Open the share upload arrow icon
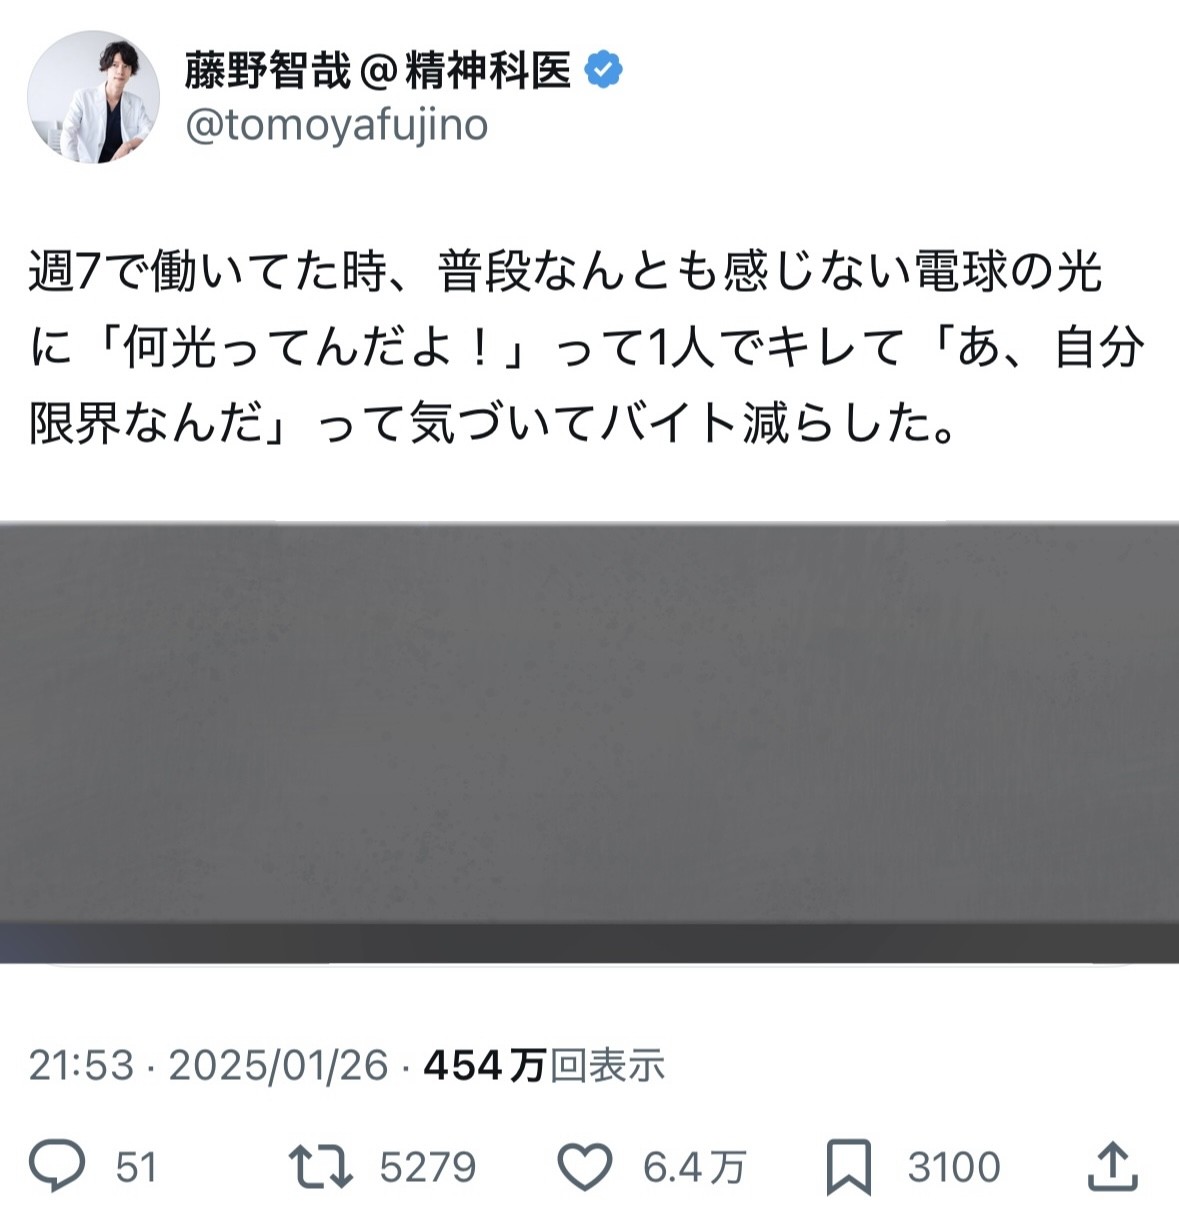The height and width of the screenshot is (1228, 1179). pos(1112,1165)
